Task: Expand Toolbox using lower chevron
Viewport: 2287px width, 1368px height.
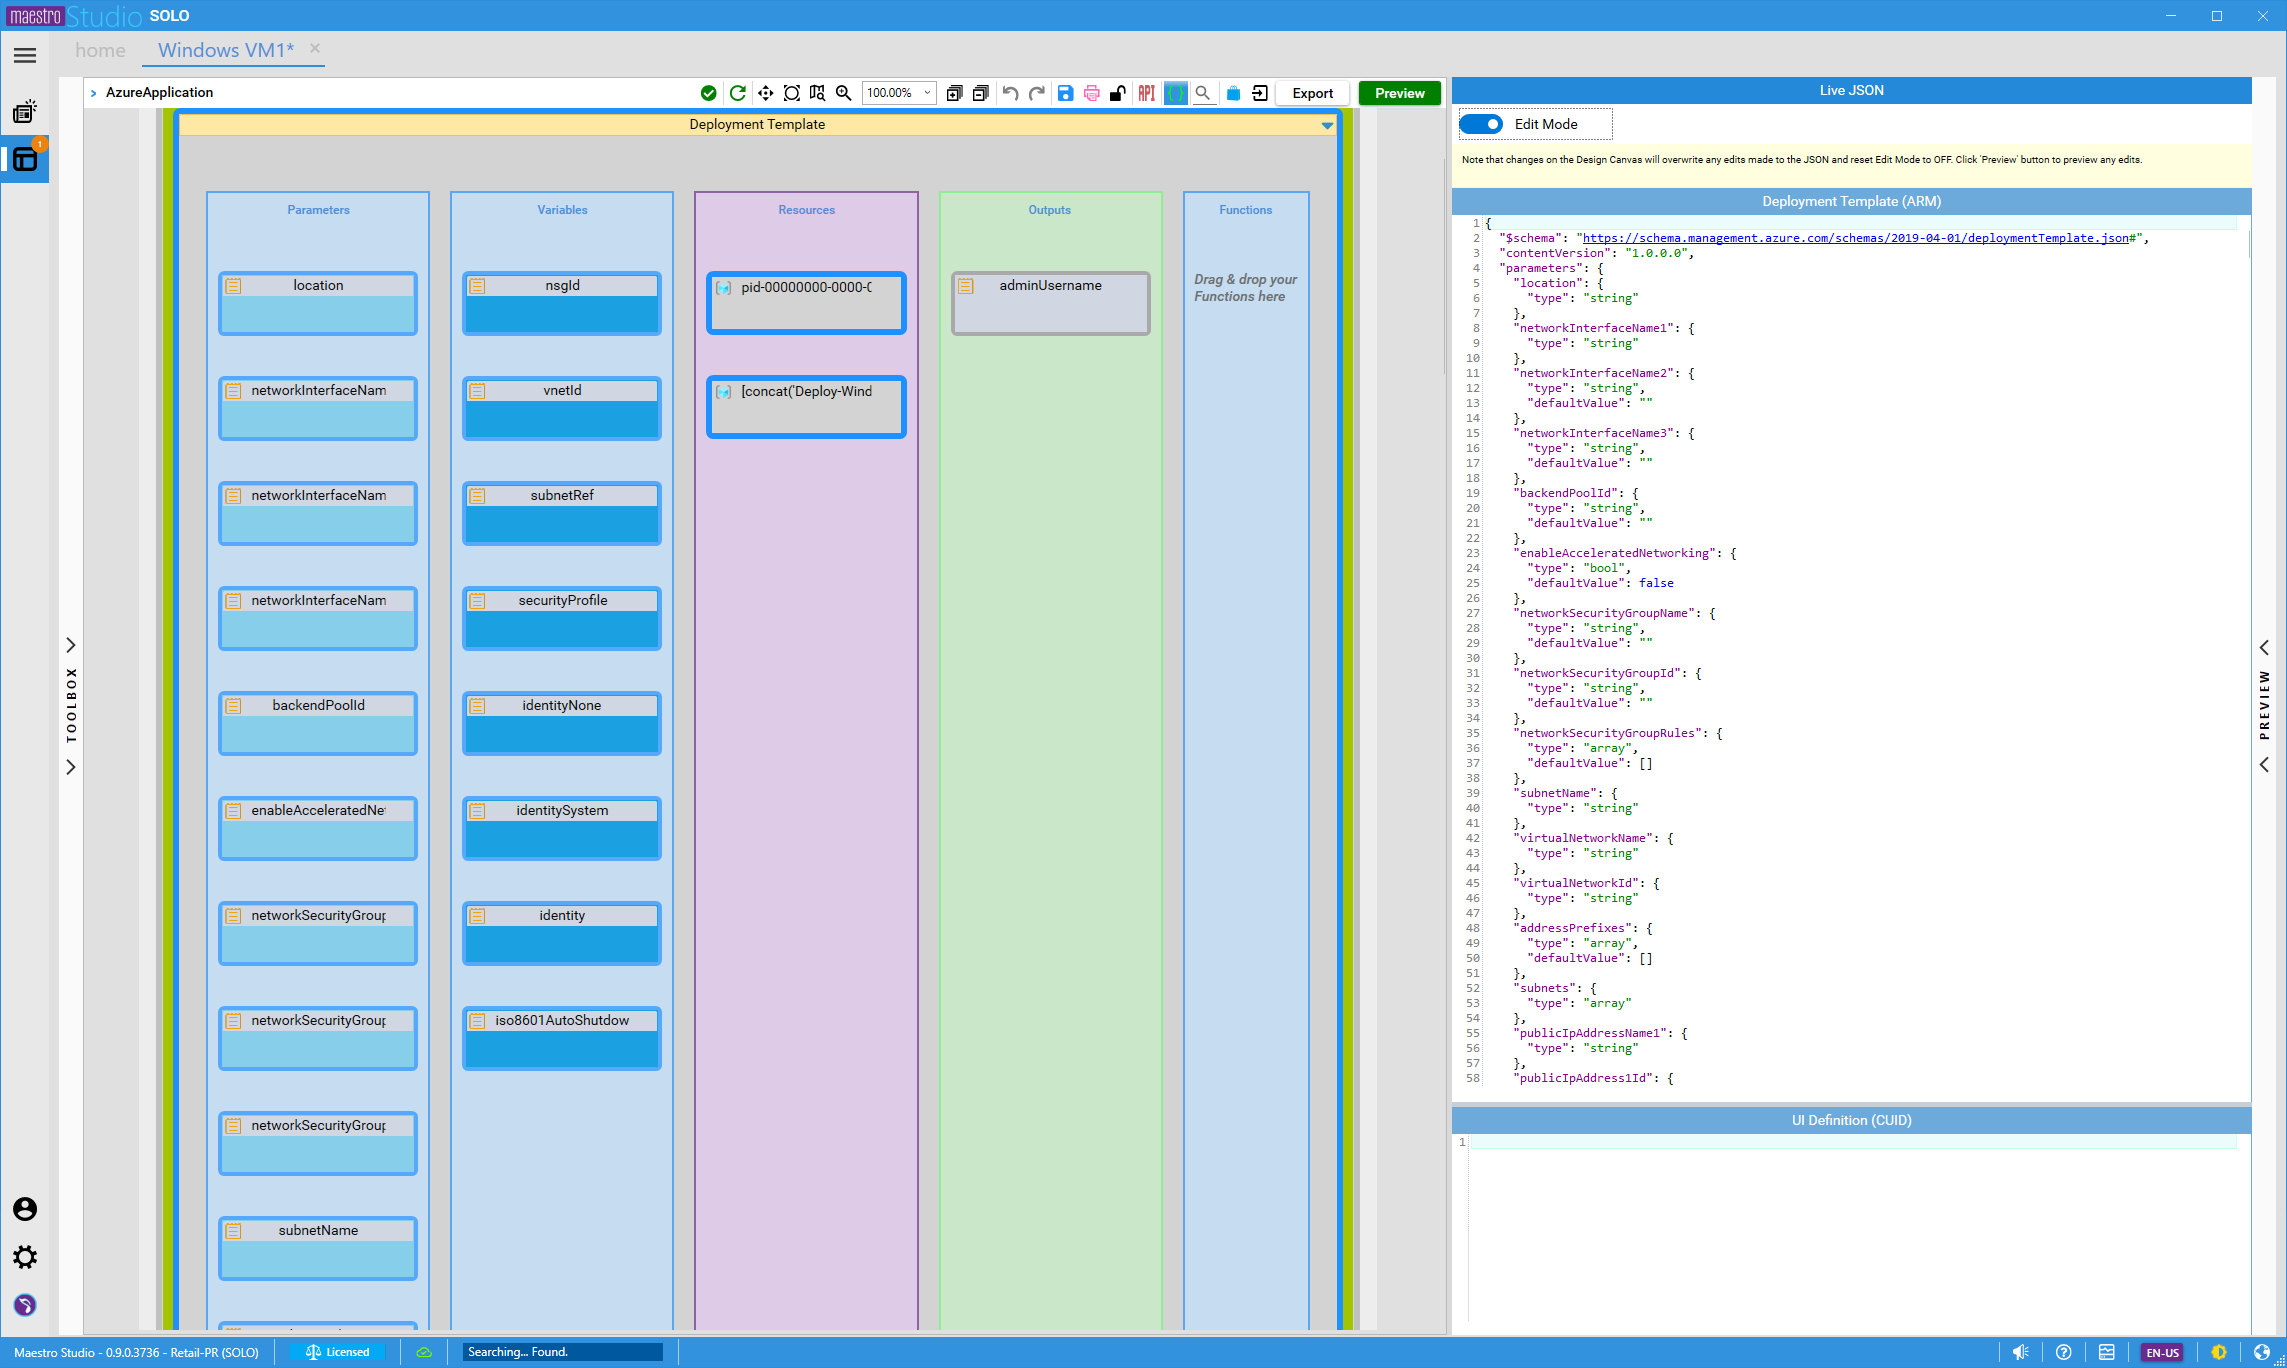Action: click(x=71, y=767)
